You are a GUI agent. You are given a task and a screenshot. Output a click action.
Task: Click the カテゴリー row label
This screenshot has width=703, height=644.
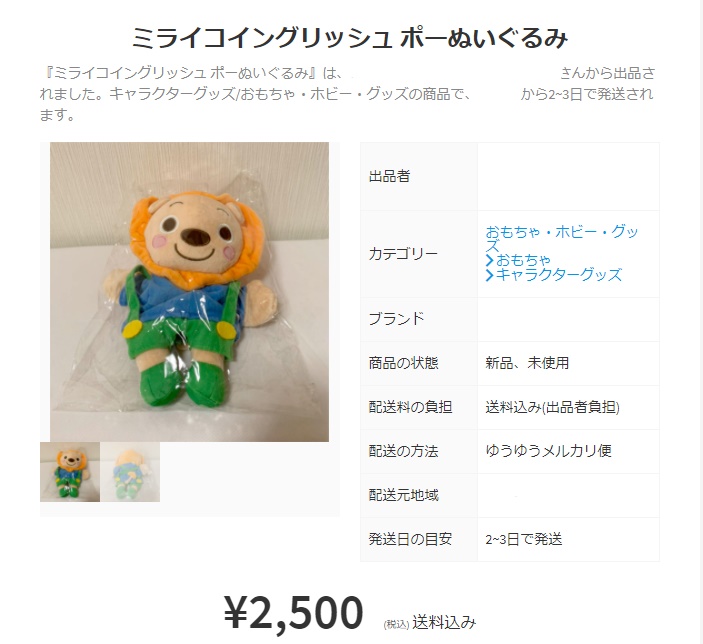pos(403,254)
